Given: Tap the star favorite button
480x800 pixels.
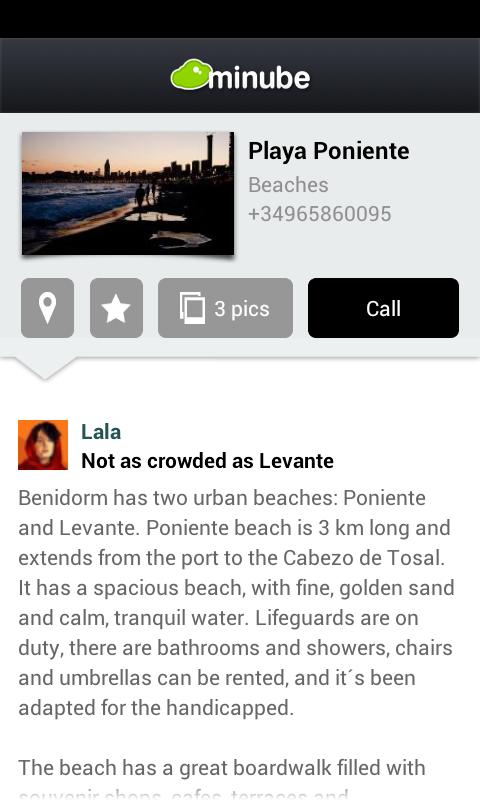Looking at the screenshot, I should (116, 308).
